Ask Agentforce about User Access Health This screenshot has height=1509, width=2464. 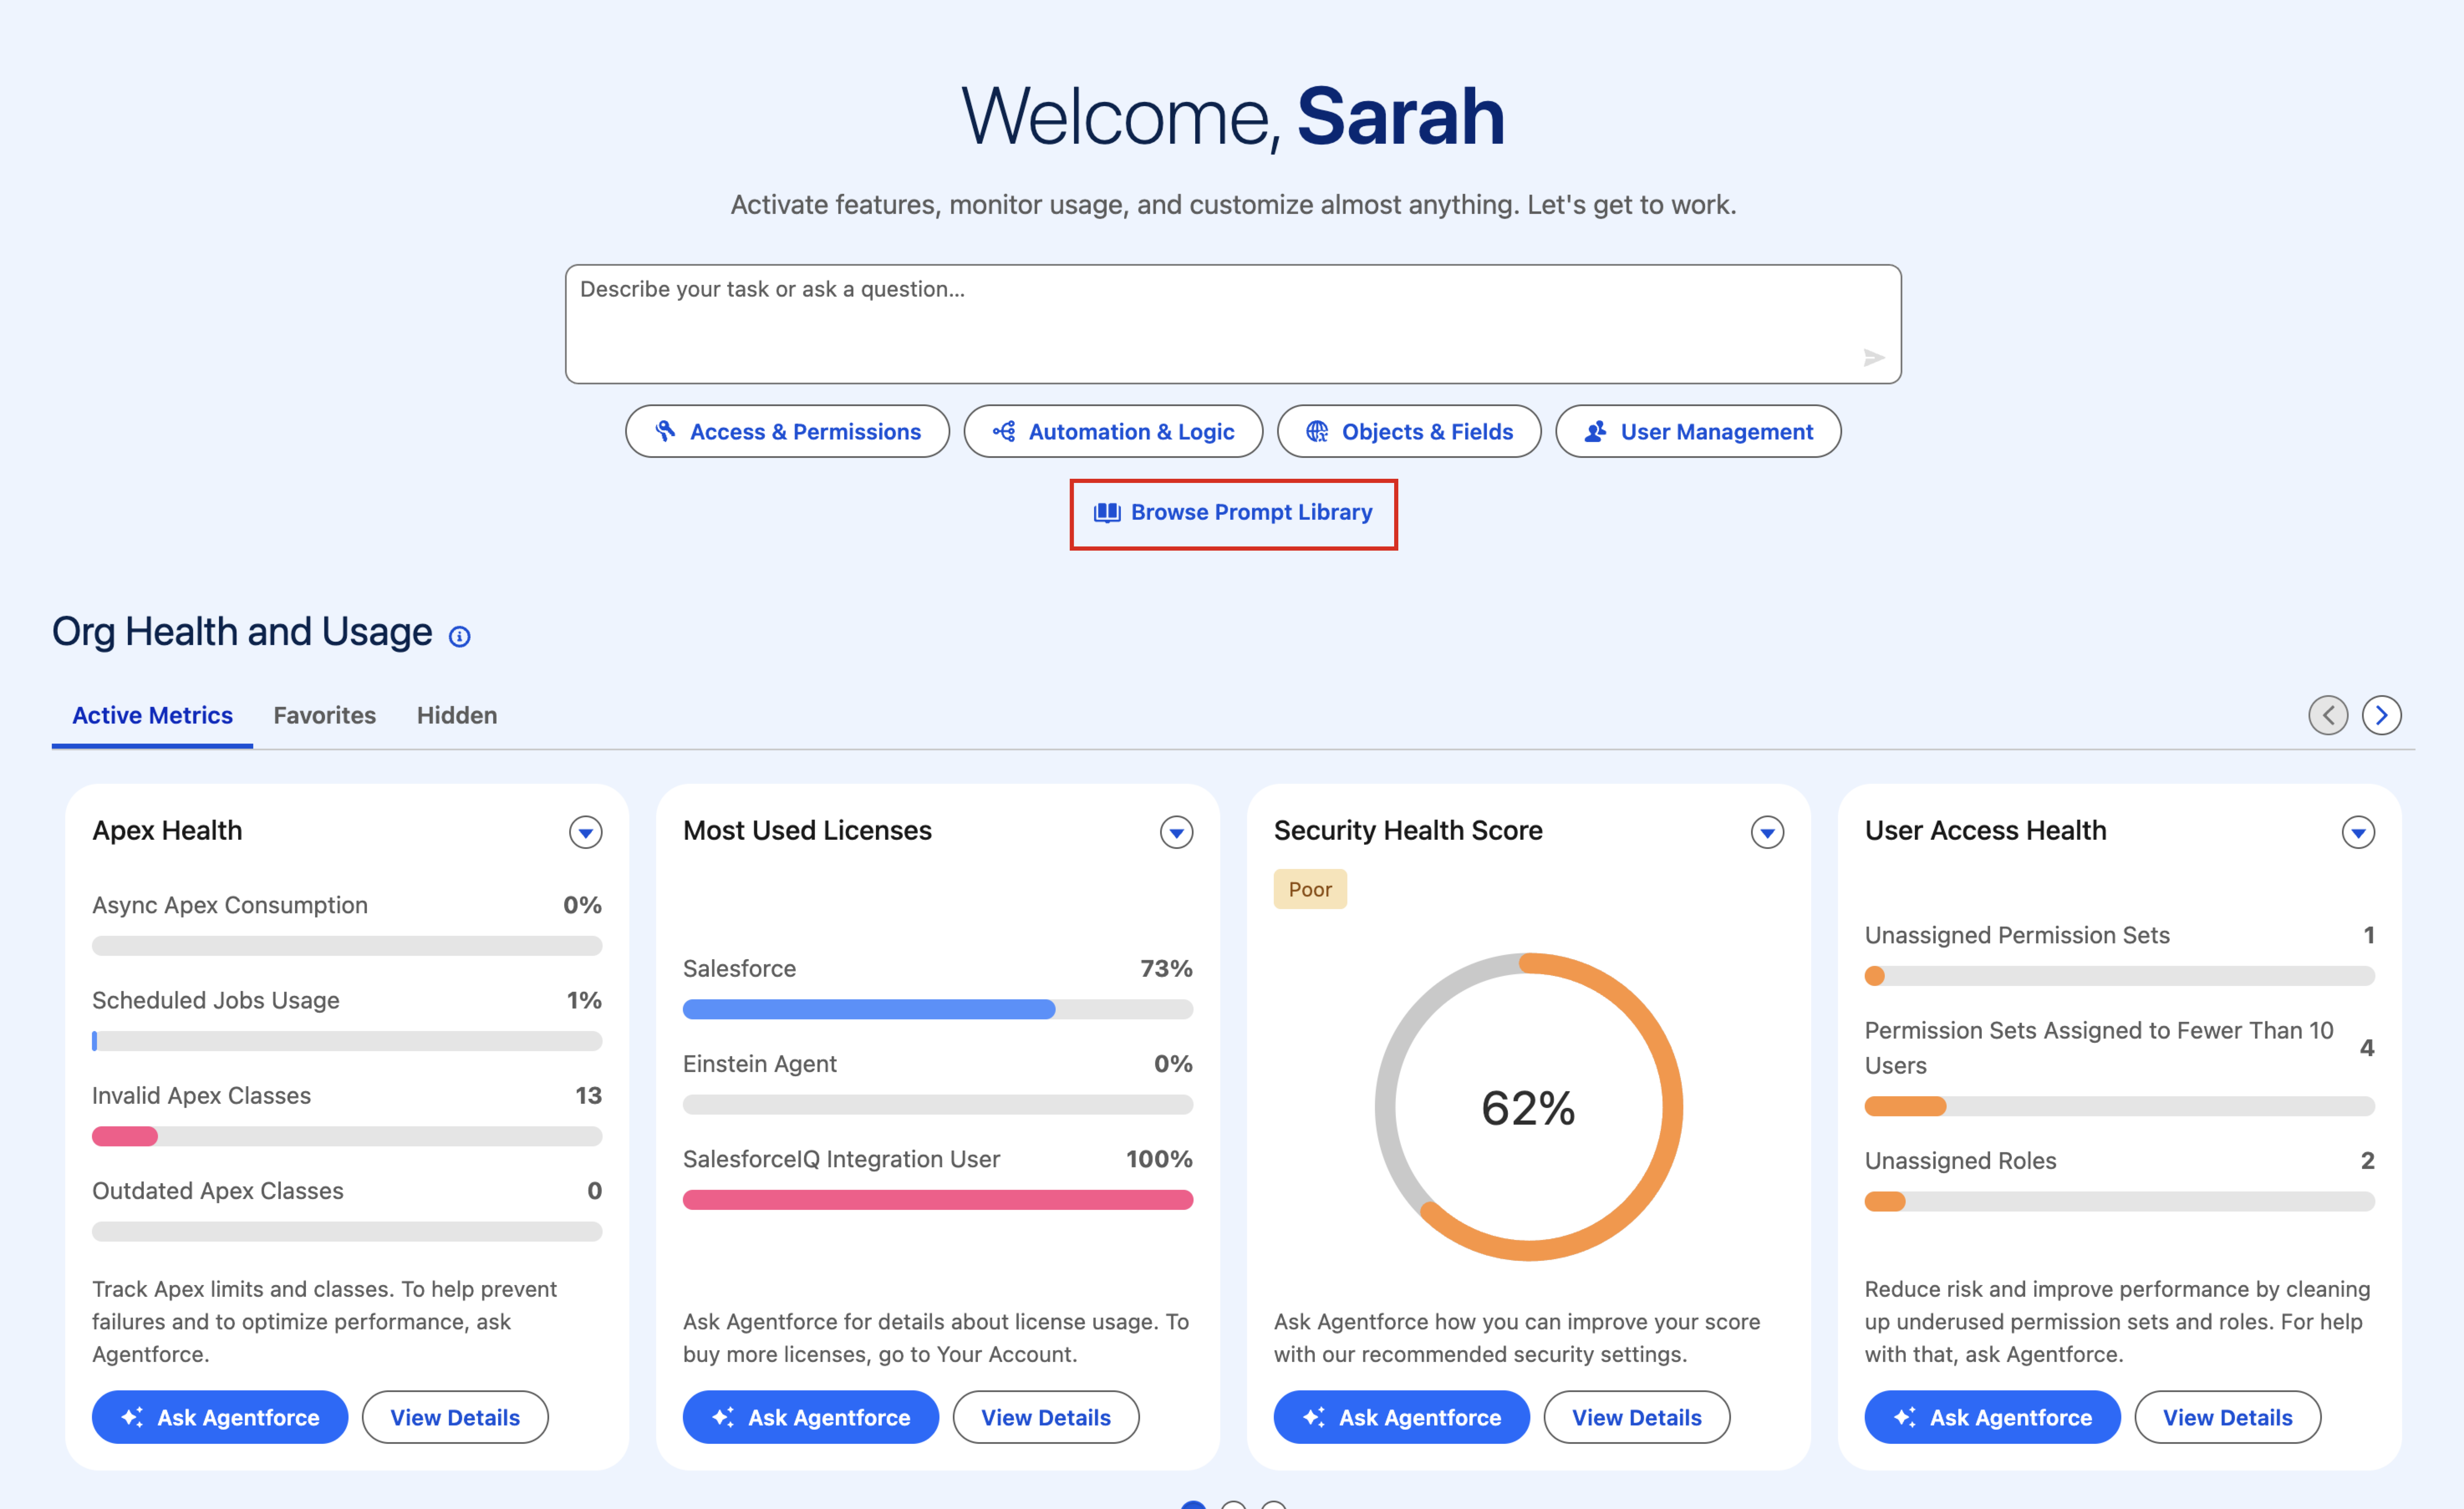[x=1993, y=1417]
